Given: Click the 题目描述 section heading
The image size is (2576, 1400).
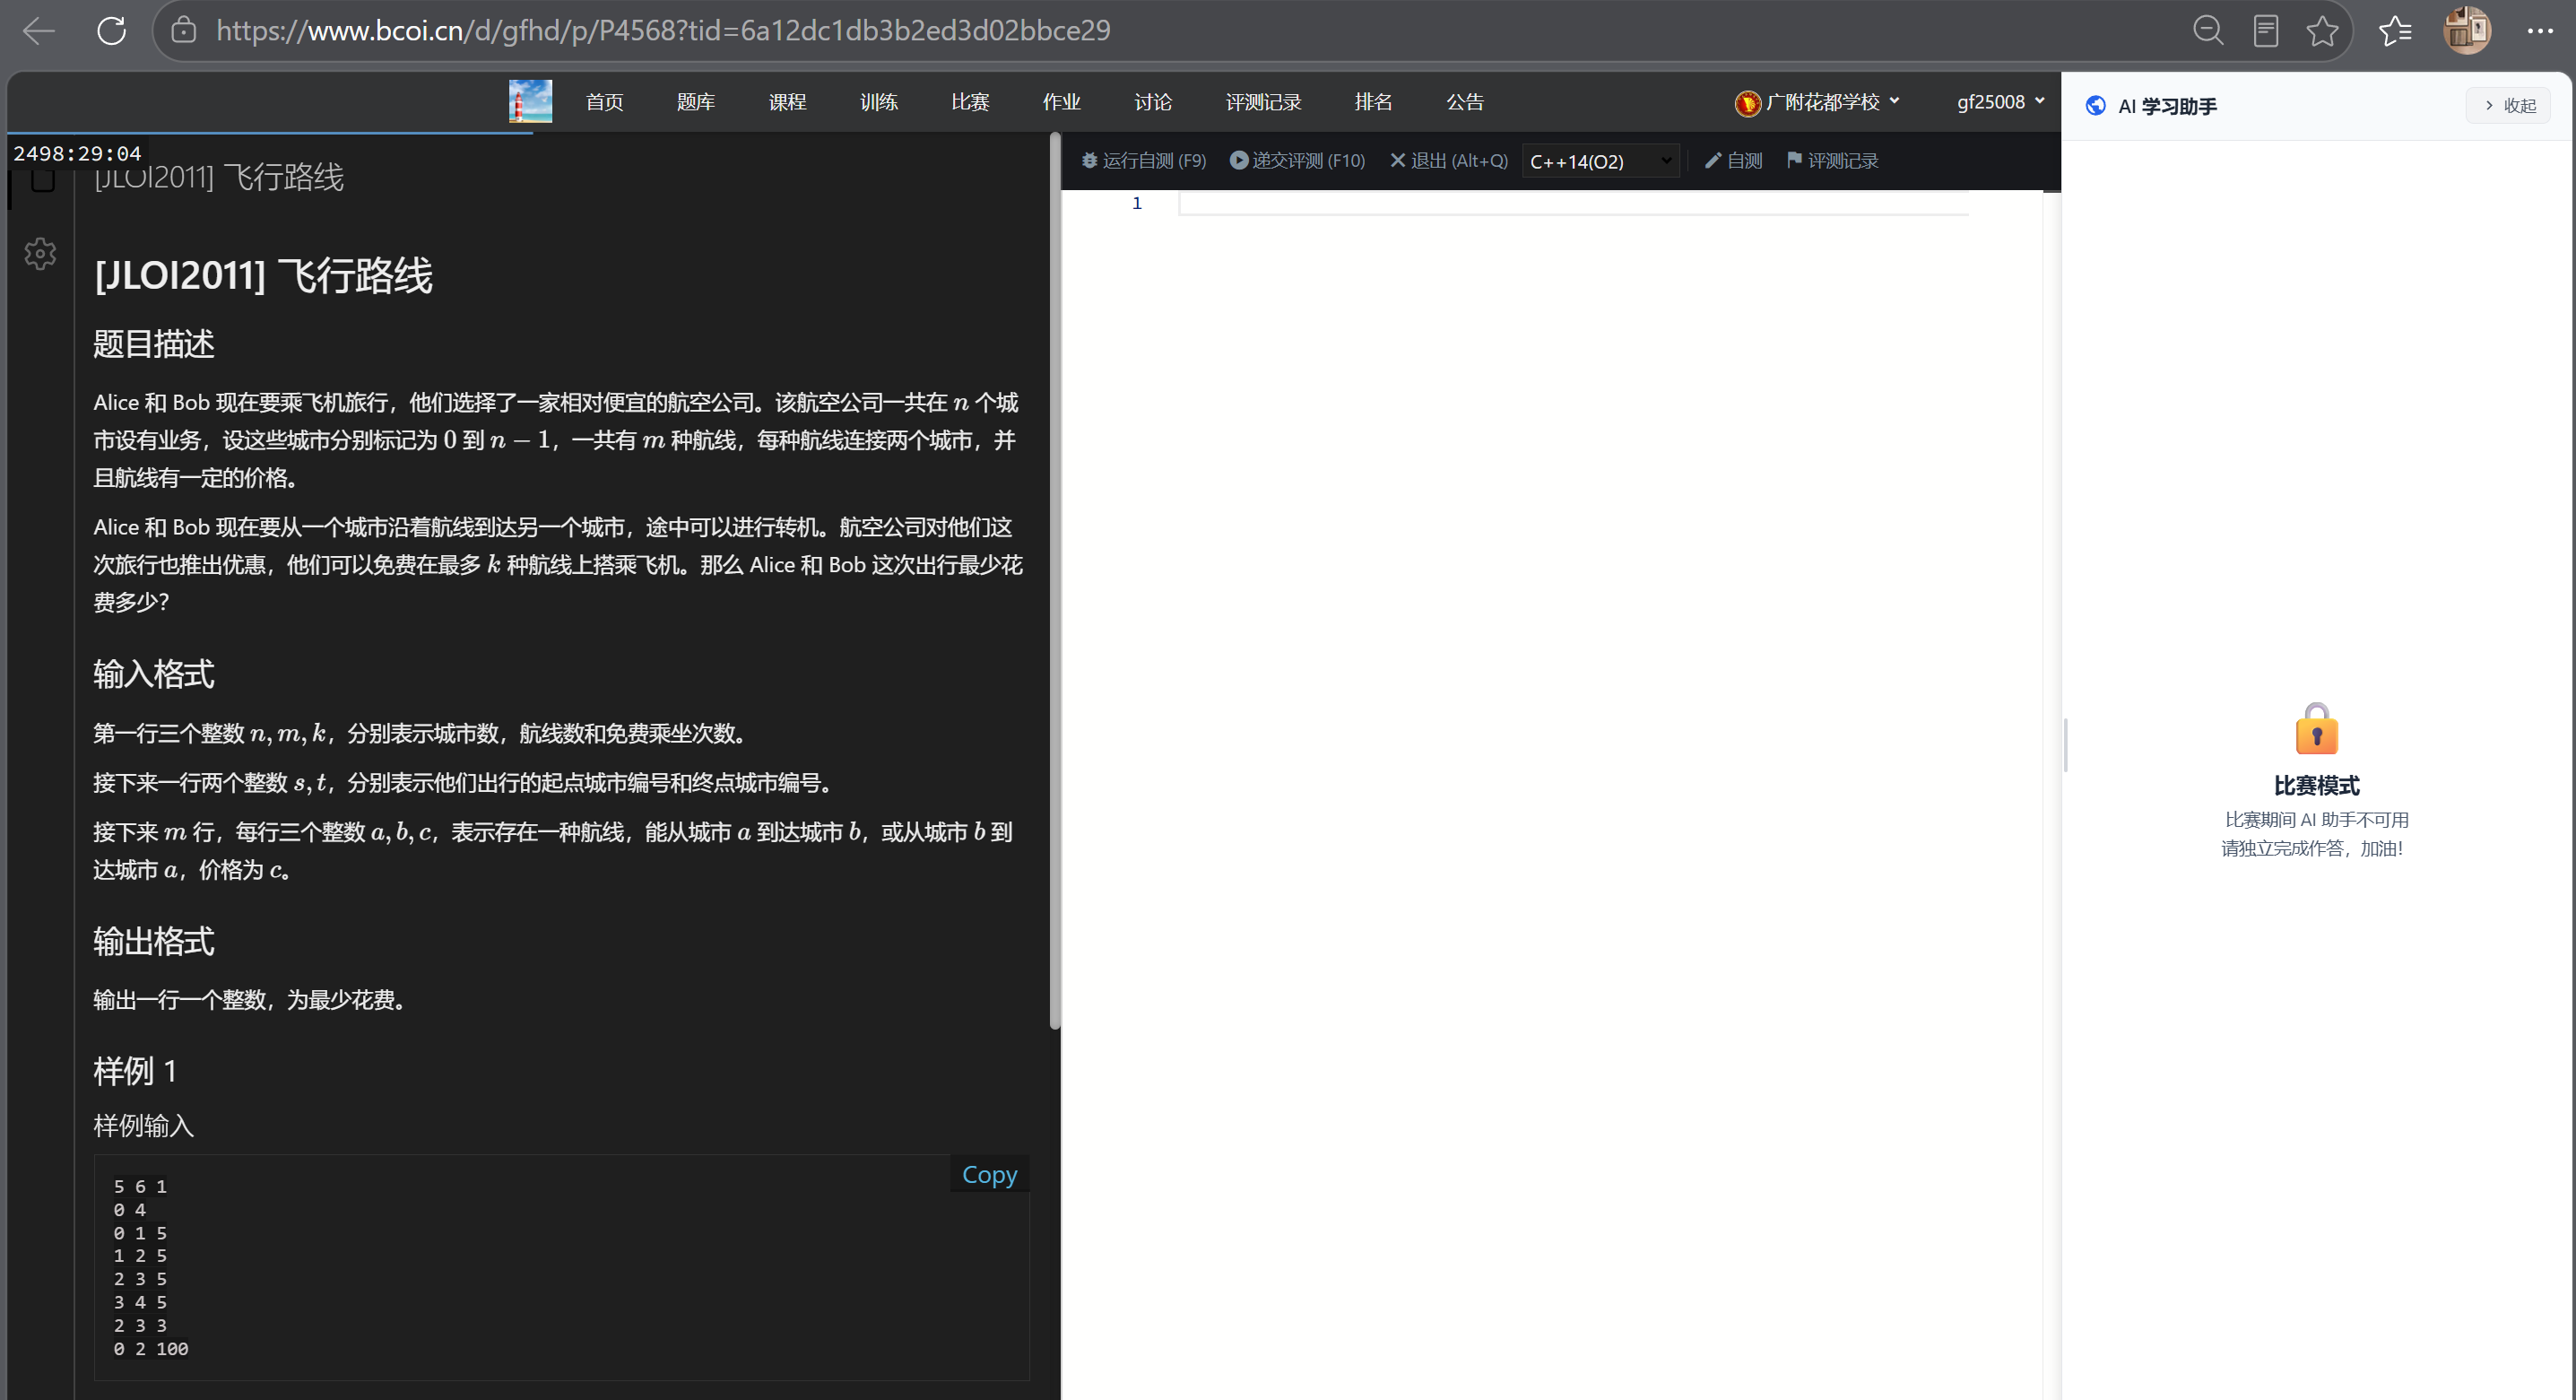Looking at the screenshot, I should 154,343.
